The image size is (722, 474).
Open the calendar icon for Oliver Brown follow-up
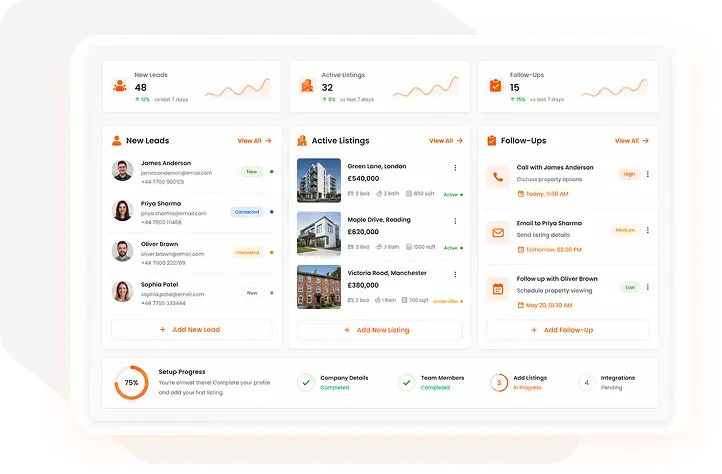[x=498, y=289]
